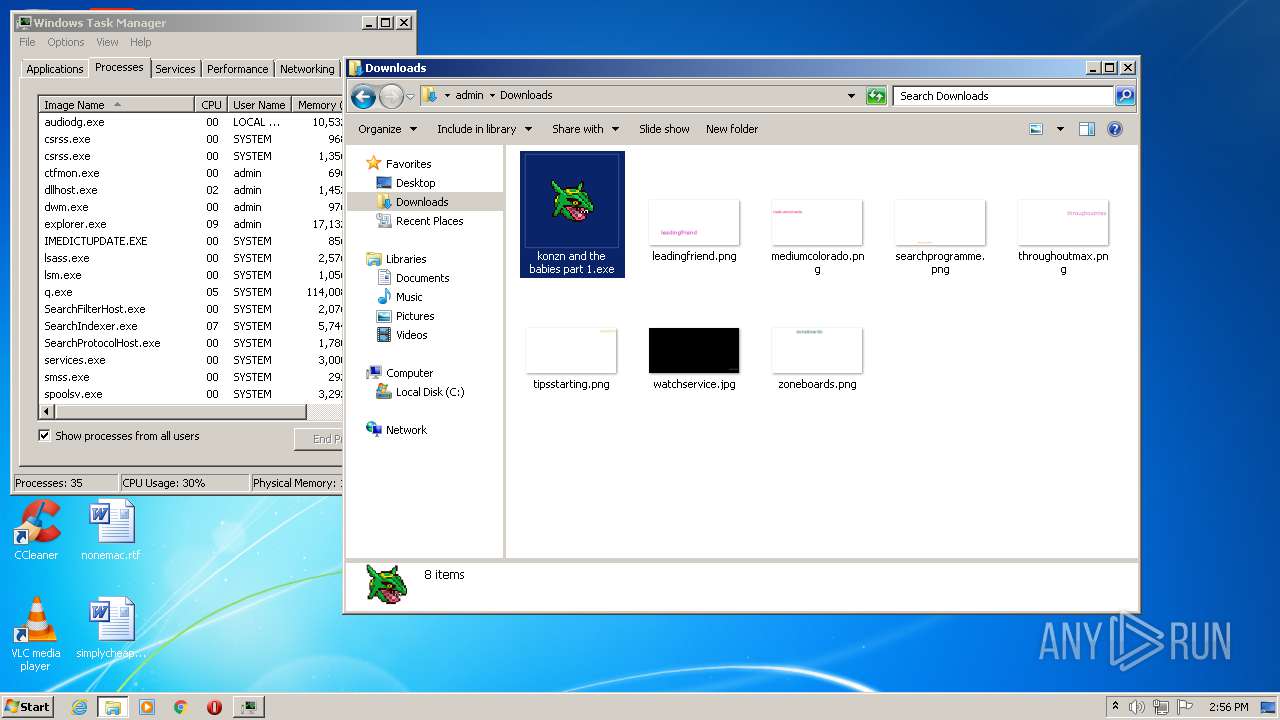Switch to Networking tab
The height and width of the screenshot is (720, 1280).
coord(307,69)
